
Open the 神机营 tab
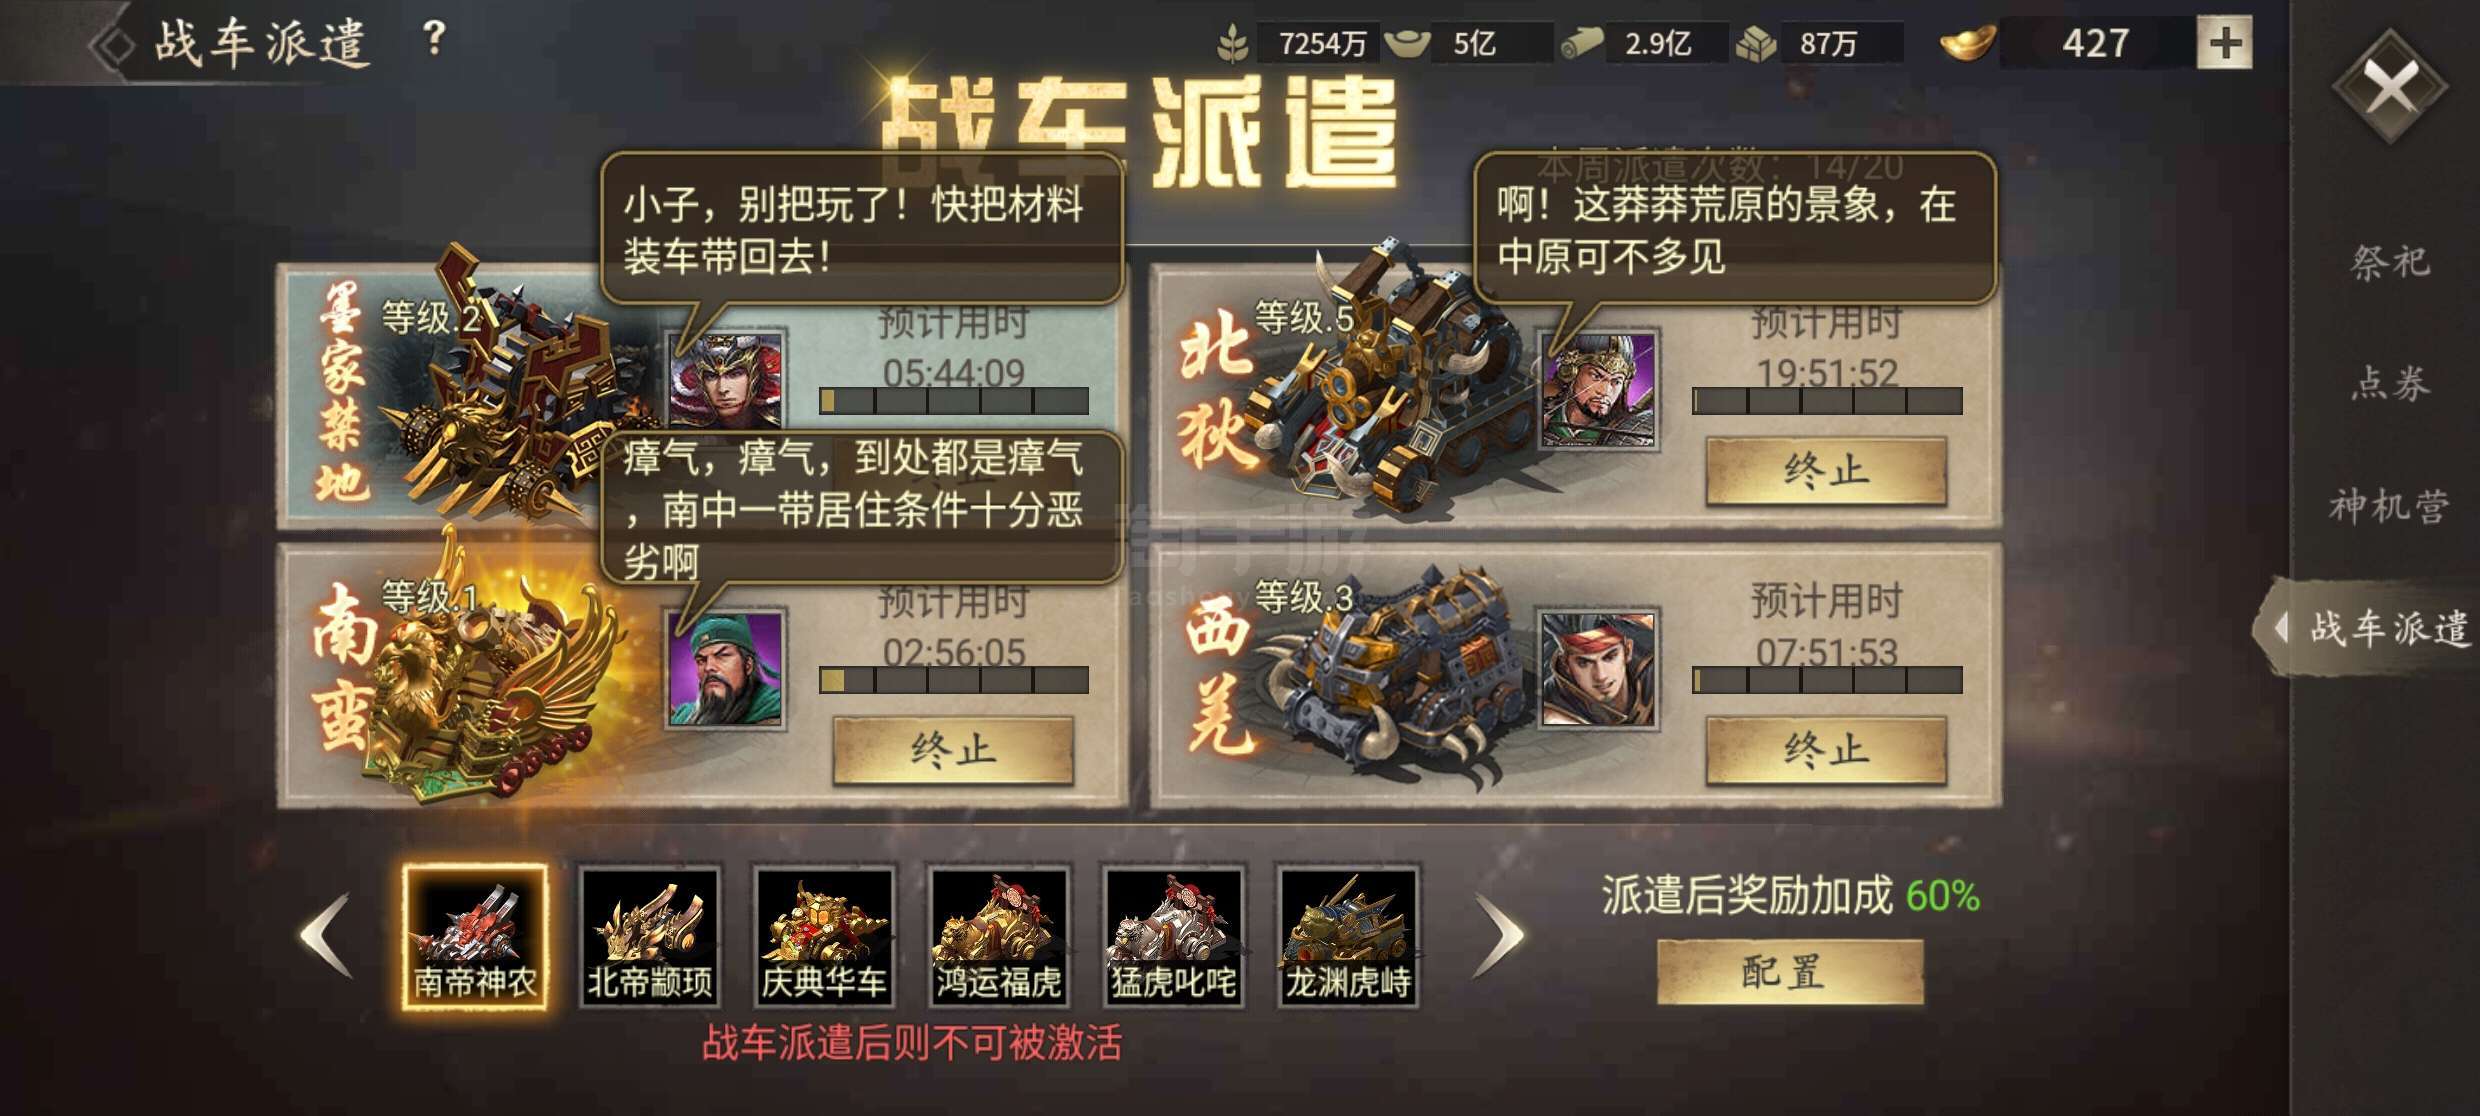(x=2390, y=506)
